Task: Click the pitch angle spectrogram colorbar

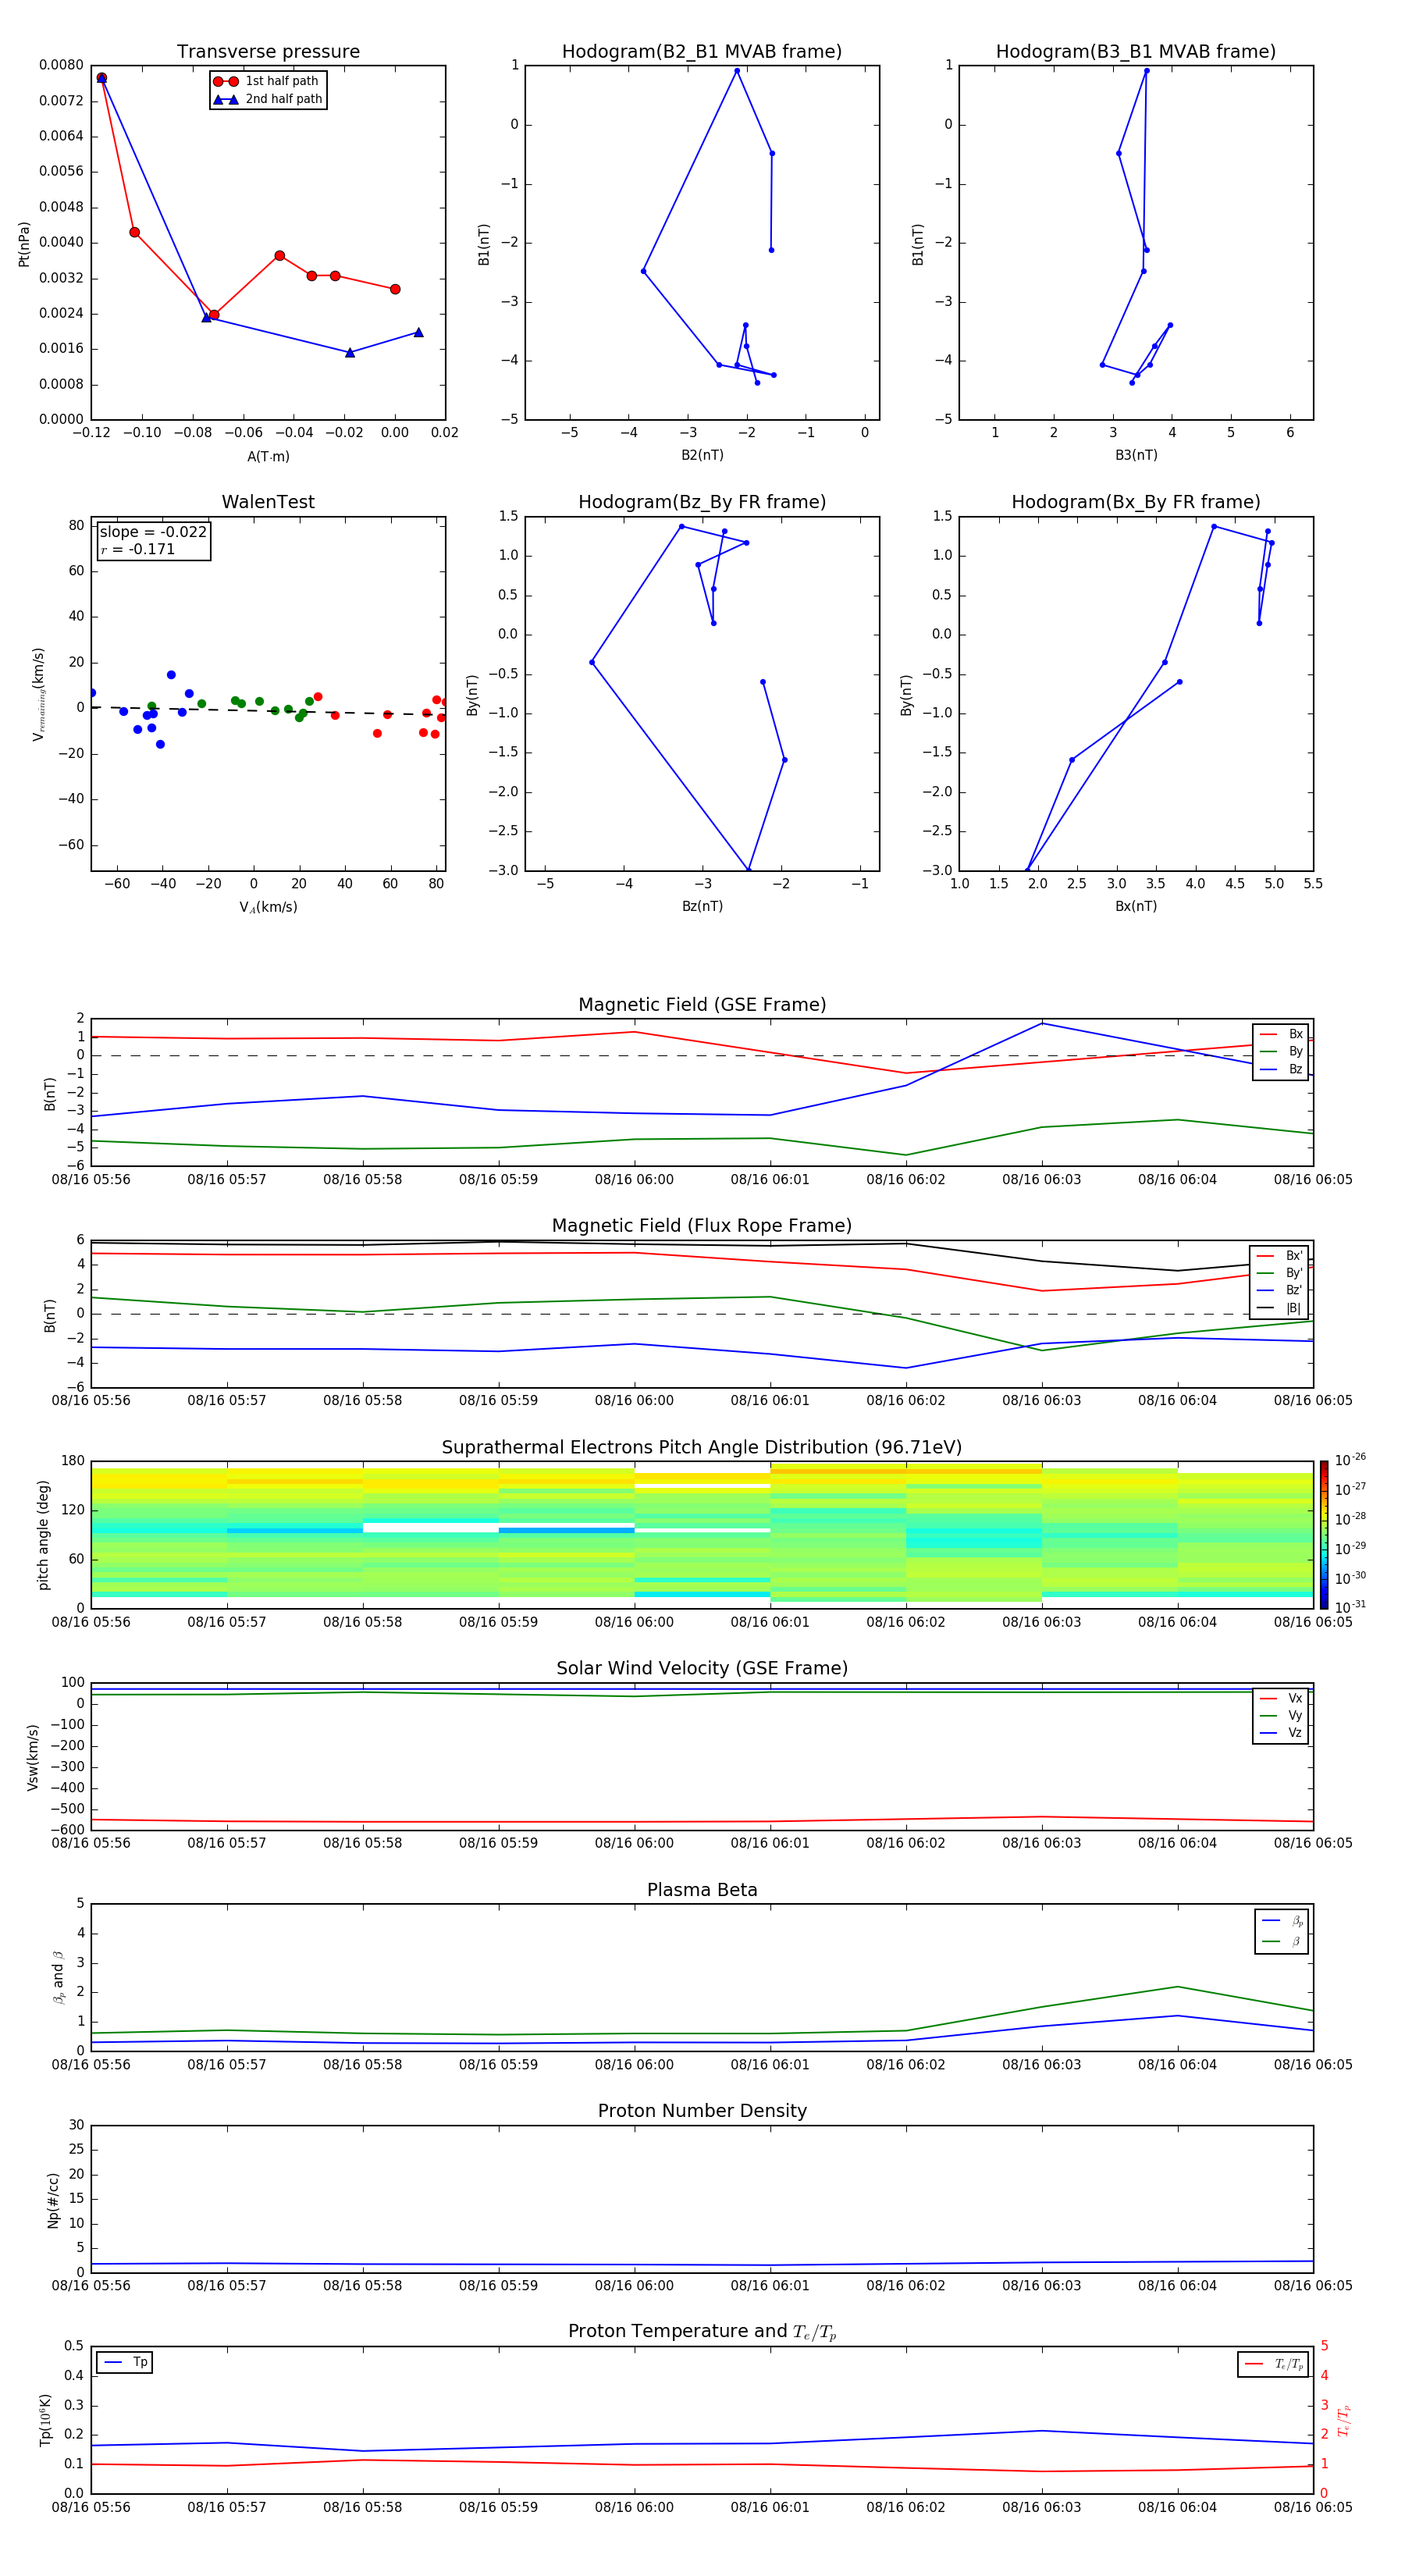Action: point(1324,1534)
